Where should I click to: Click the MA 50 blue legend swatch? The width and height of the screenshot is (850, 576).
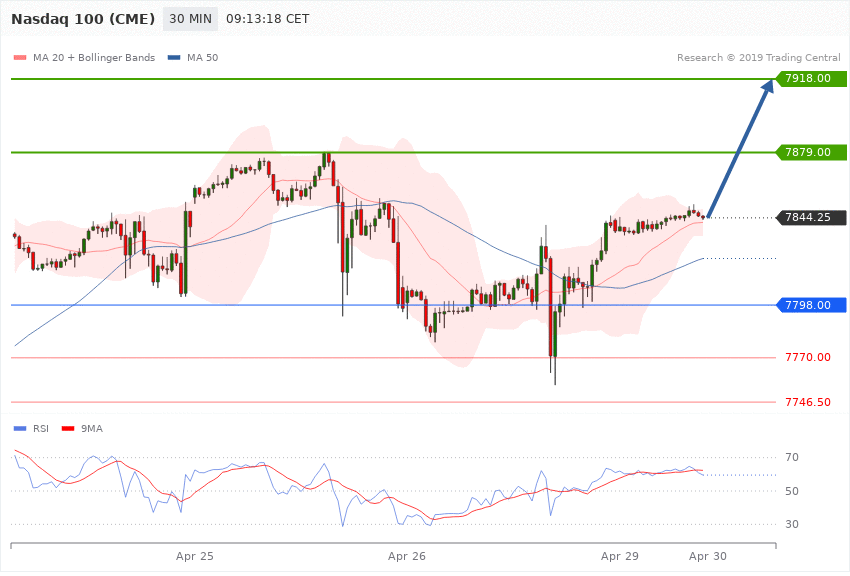click(x=174, y=57)
